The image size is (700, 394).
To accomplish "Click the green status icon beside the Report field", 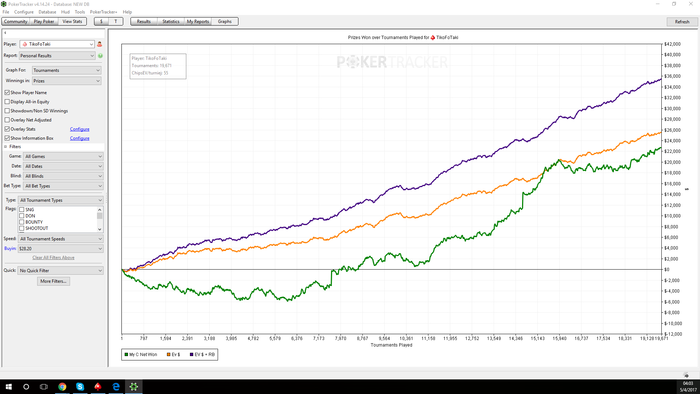I will pyautogui.click(x=100, y=56).
